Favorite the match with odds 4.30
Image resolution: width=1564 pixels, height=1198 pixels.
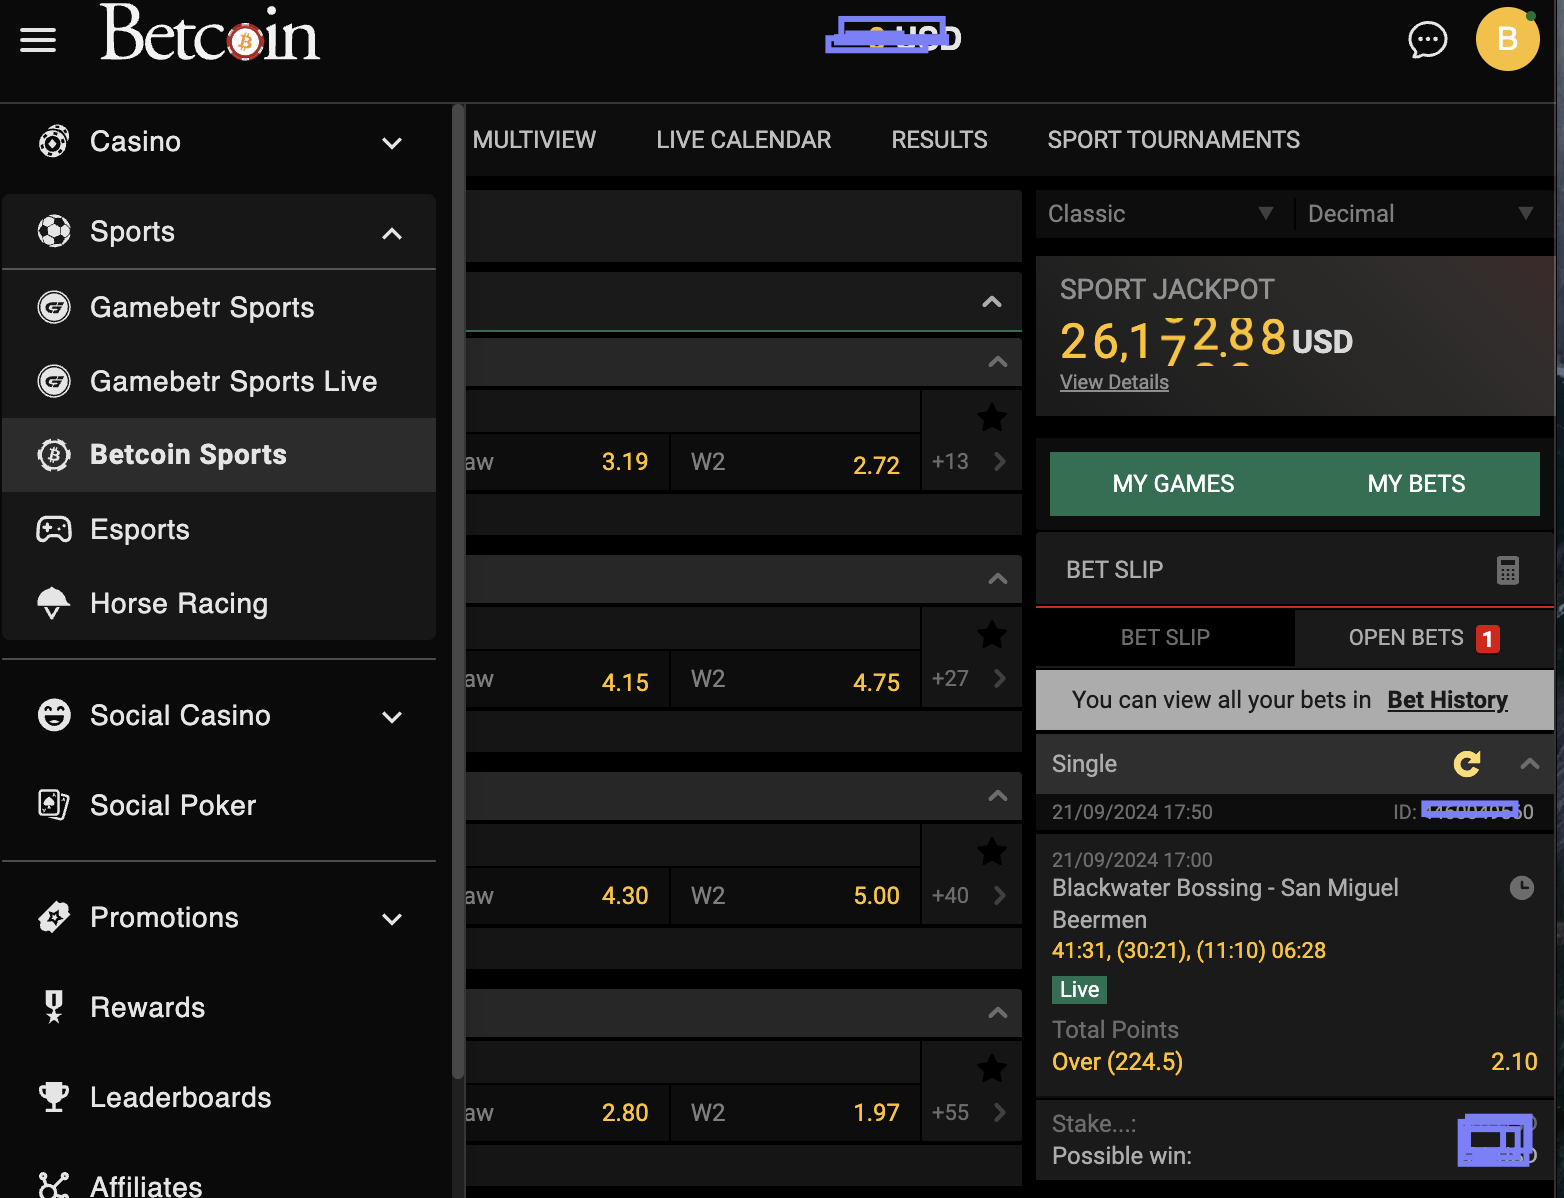pos(991,851)
